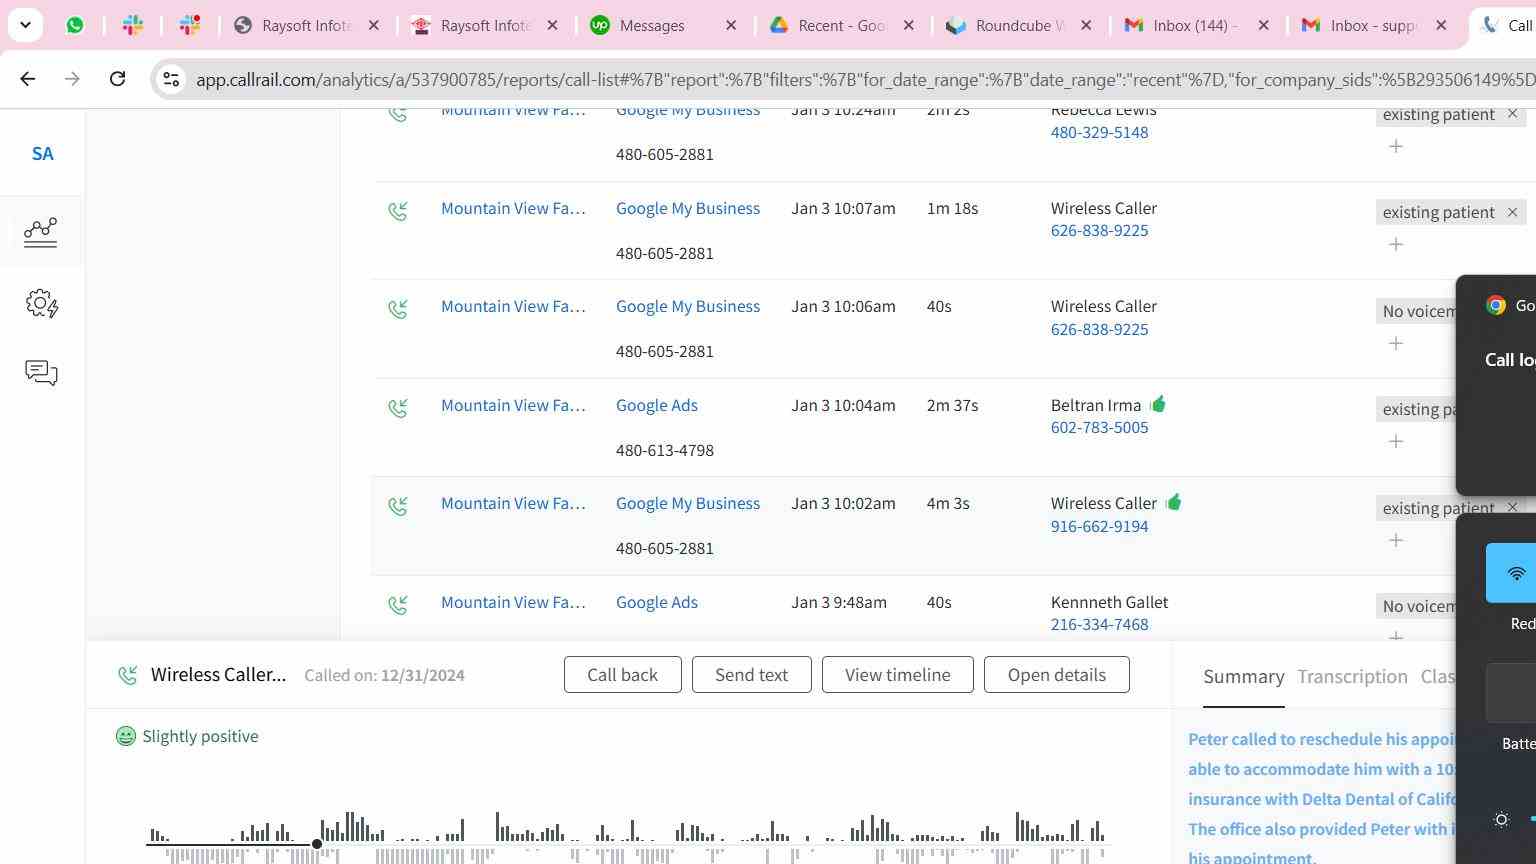Select the Called on 12/31/2024 date text
The height and width of the screenshot is (864, 1536).
384,675
